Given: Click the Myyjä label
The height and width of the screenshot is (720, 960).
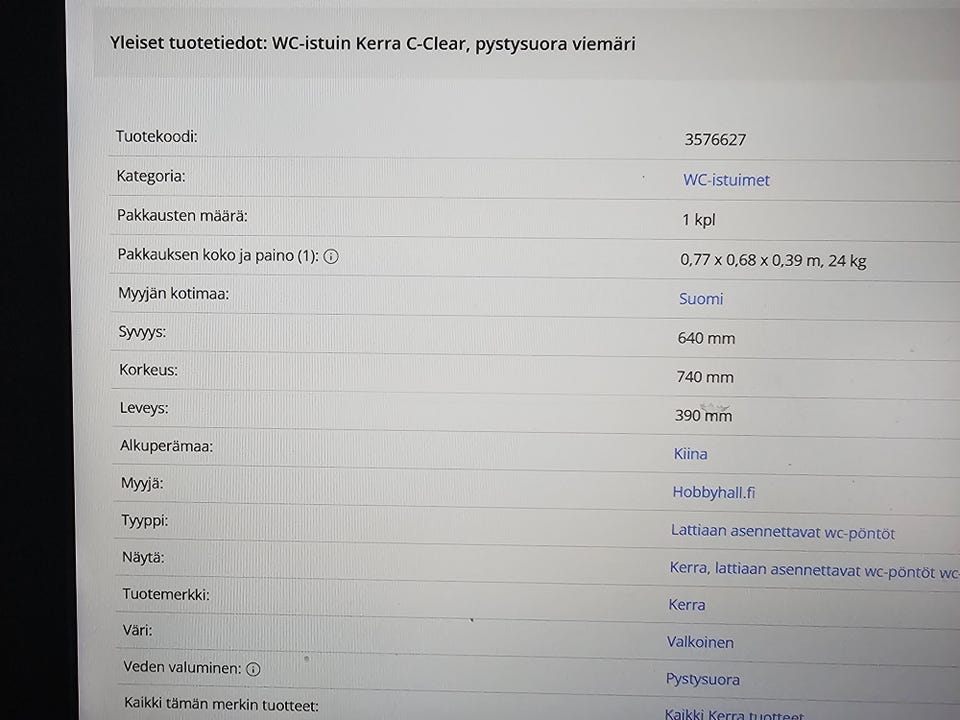Looking at the screenshot, I should (x=142, y=484).
